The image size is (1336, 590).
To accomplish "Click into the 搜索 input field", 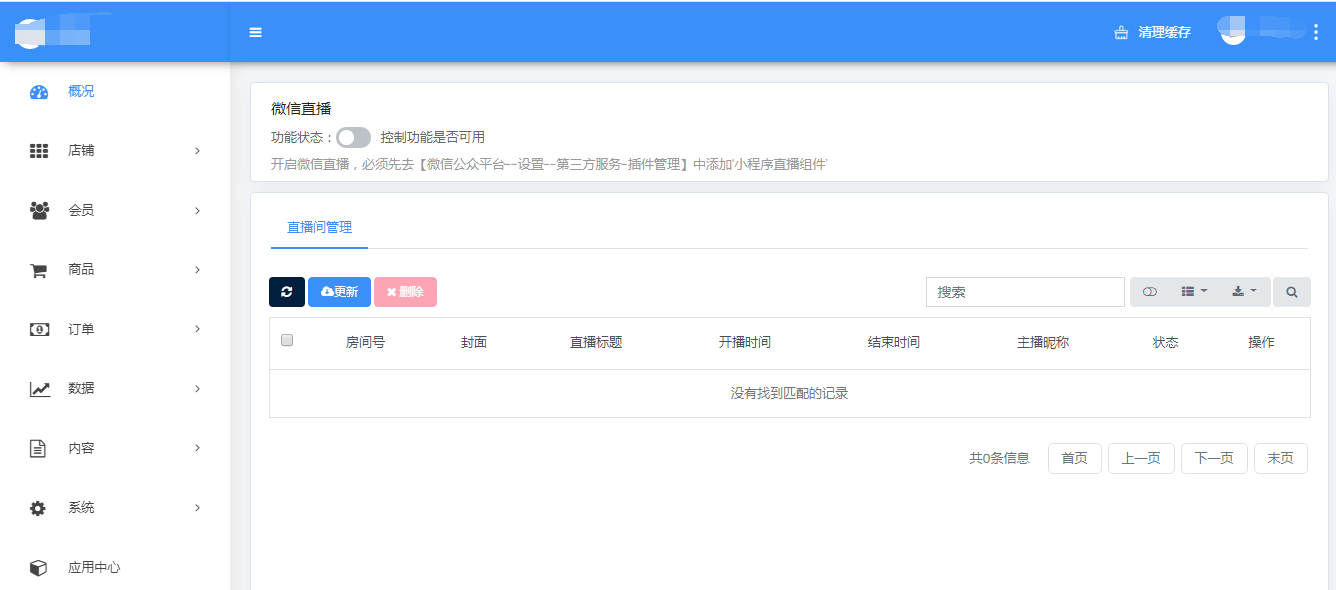I will click(x=1025, y=292).
